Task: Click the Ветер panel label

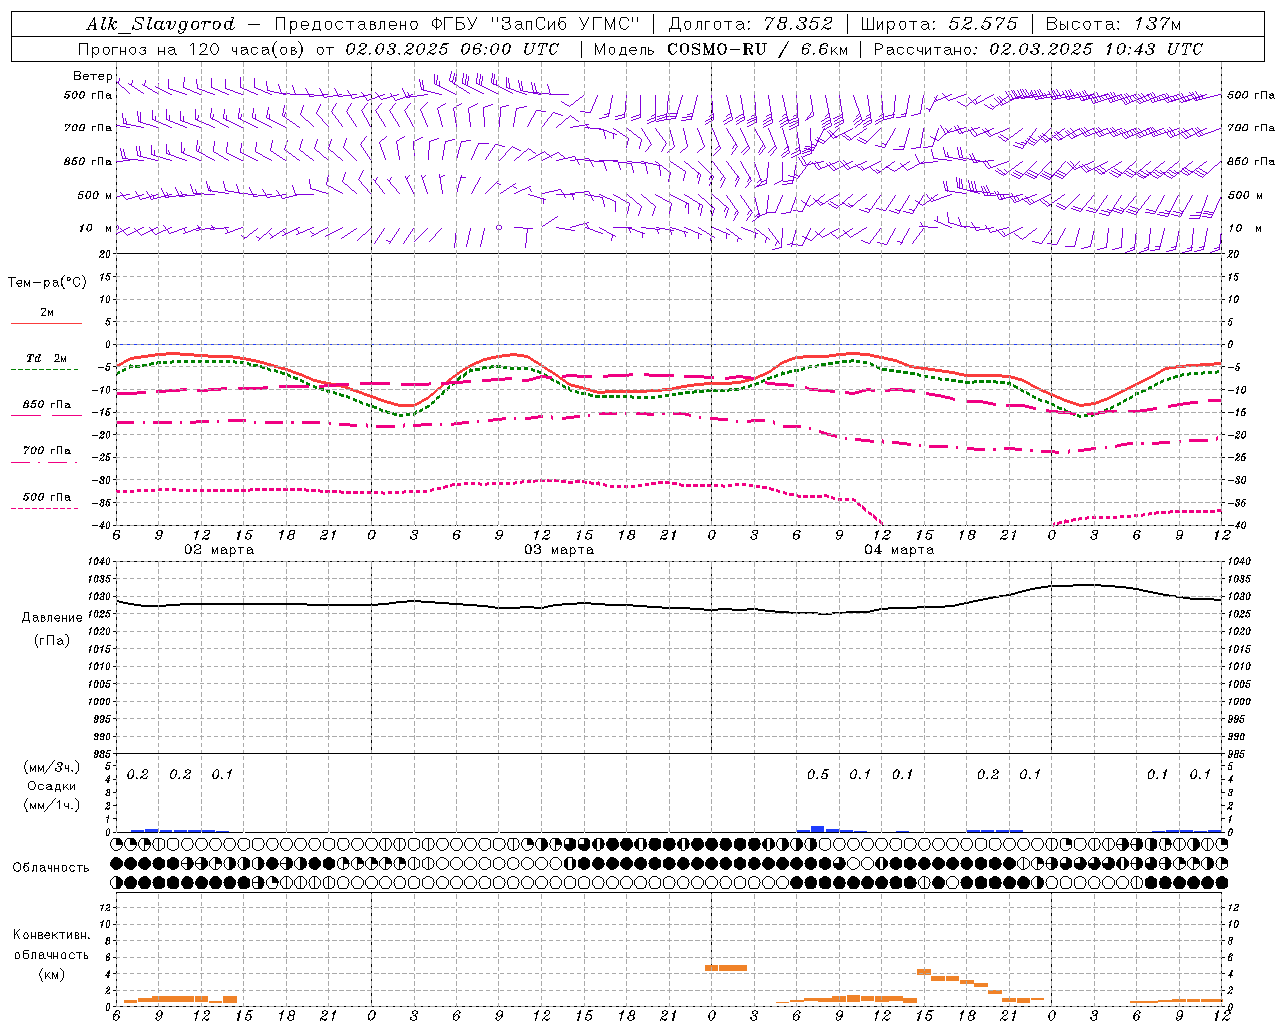Action: tap(92, 76)
